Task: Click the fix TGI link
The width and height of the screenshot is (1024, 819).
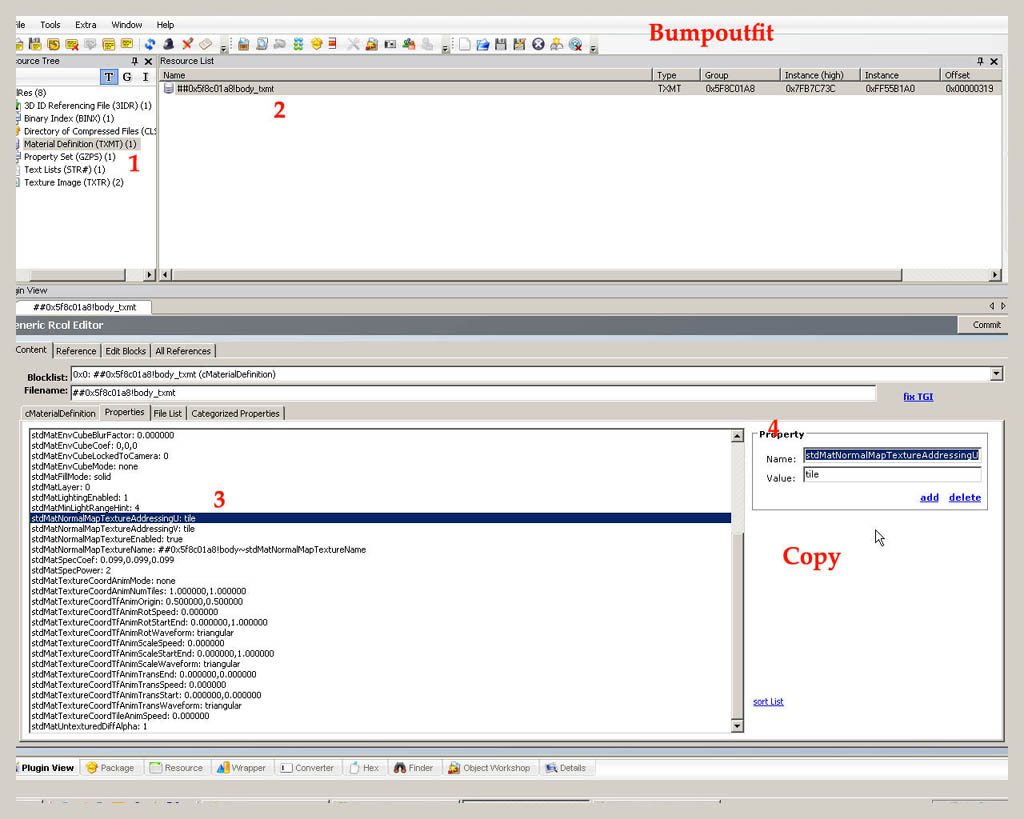Action: [917, 397]
